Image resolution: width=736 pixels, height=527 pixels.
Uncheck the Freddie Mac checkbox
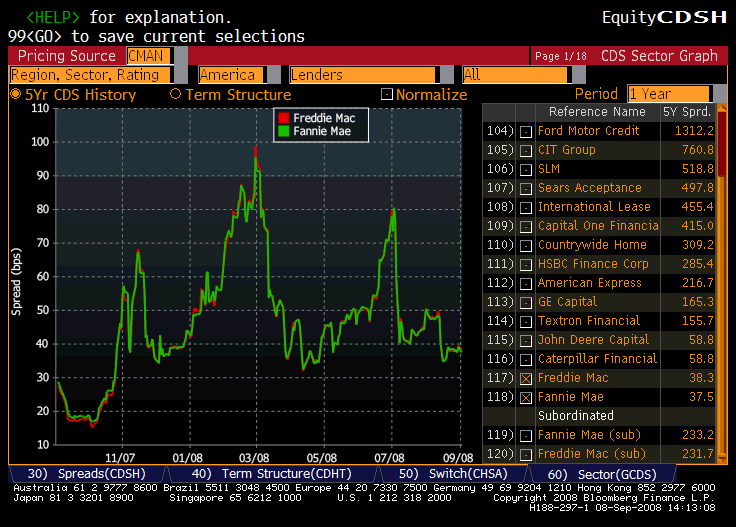point(526,378)
